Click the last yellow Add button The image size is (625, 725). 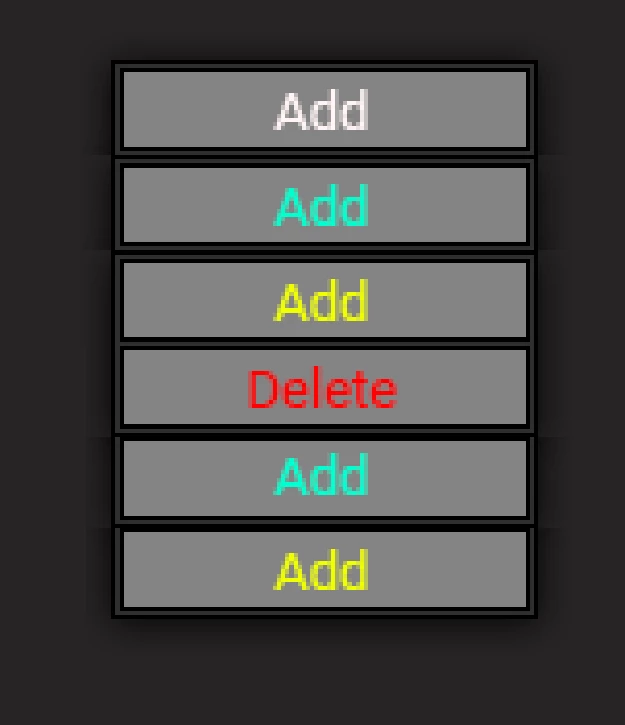(x=325, y=569)
